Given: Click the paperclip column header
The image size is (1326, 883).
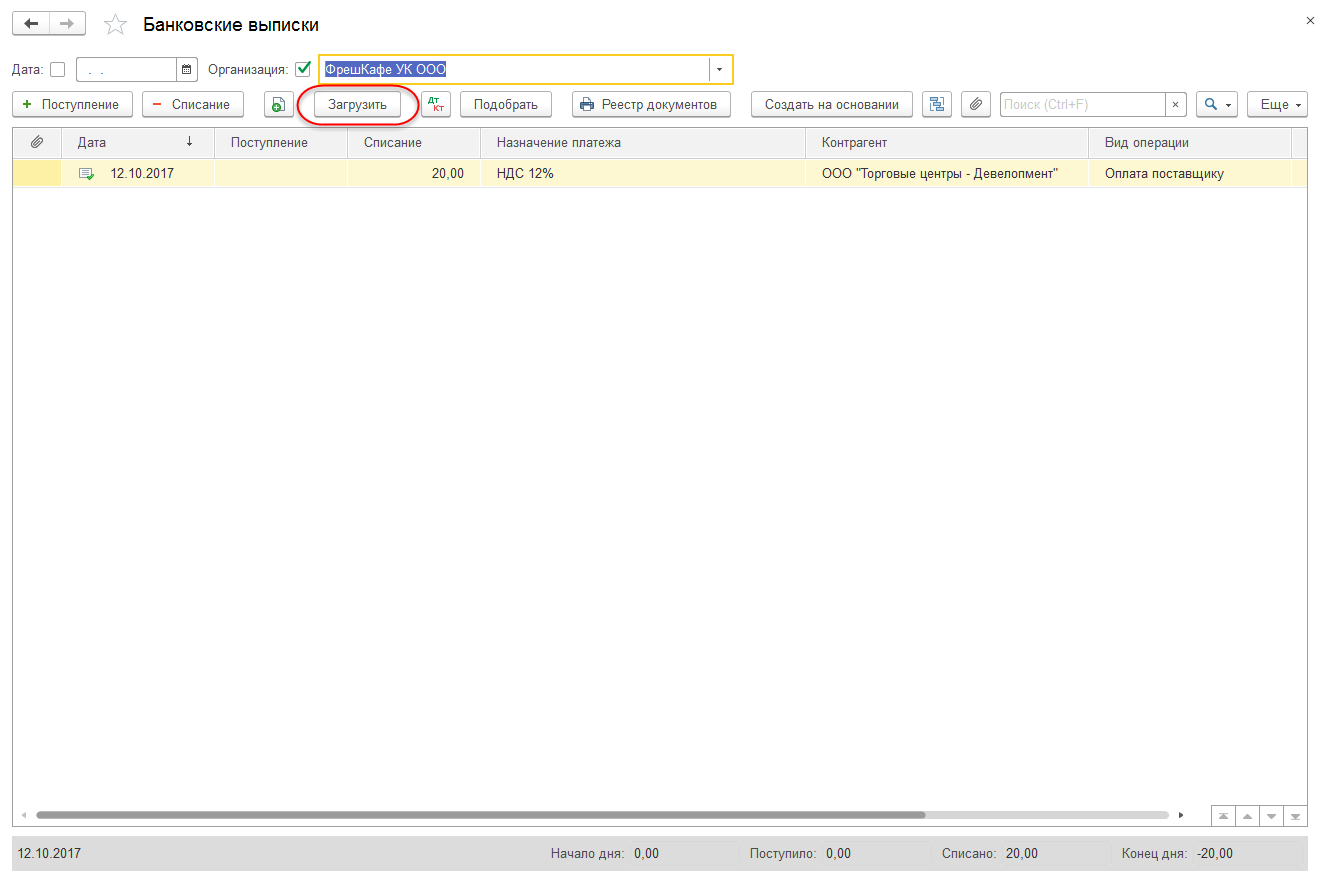Looking at the screenshot, I should click(37, 143).
